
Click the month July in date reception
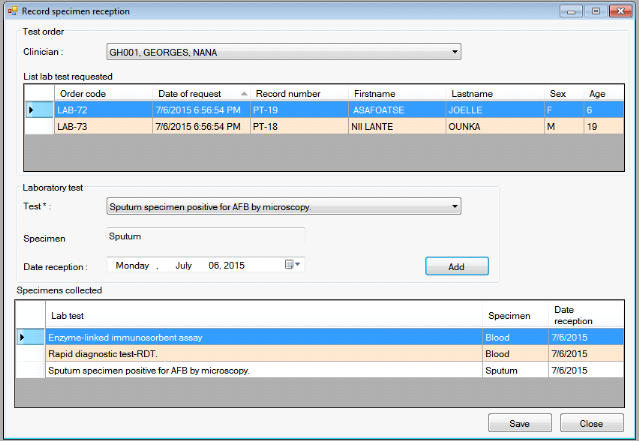coord(183,265)
